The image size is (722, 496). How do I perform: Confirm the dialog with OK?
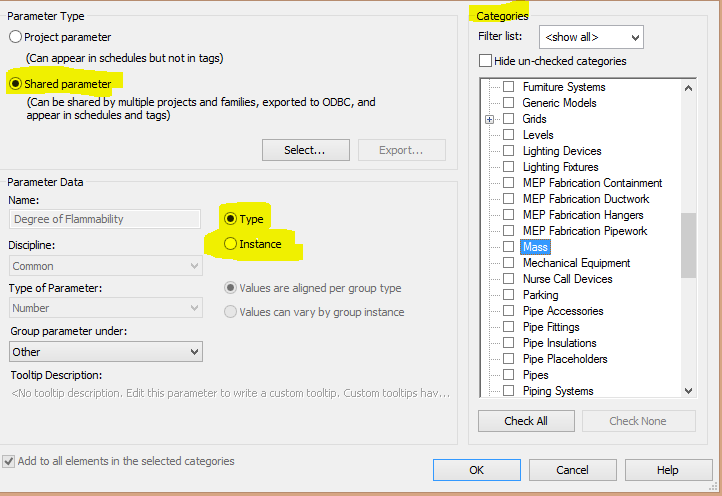[x=477, y=470]
